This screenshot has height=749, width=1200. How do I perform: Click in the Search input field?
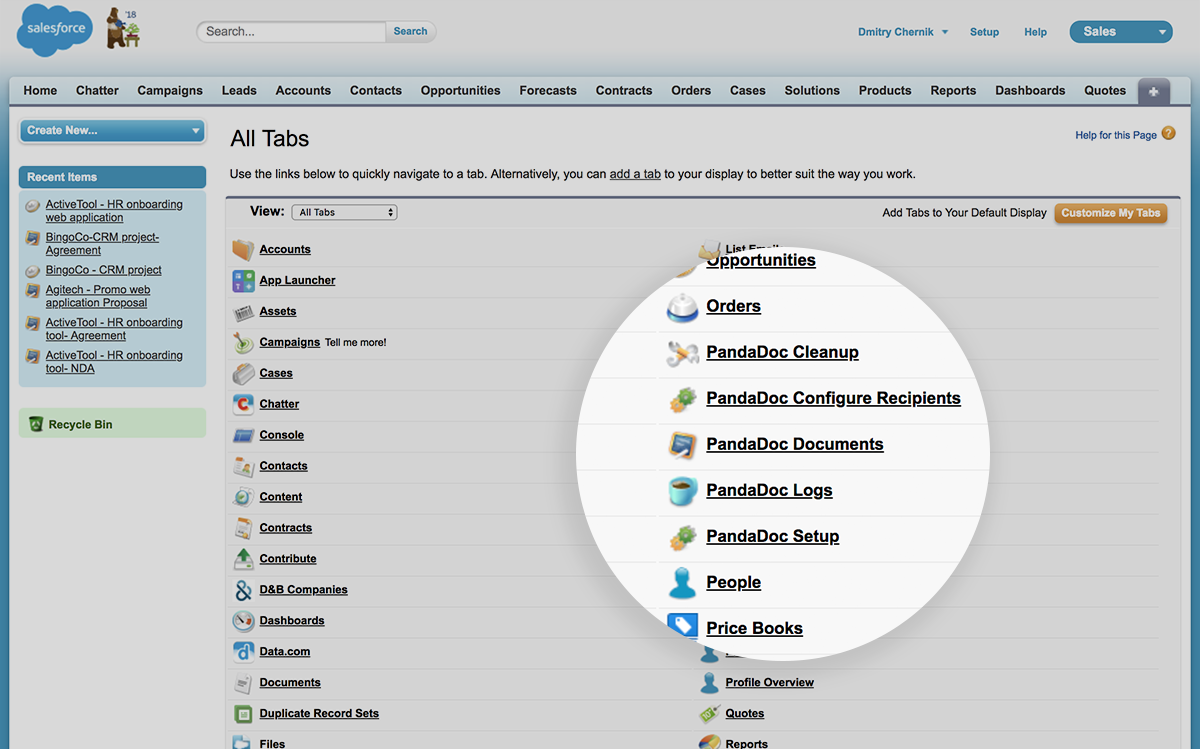coord(291,31)
